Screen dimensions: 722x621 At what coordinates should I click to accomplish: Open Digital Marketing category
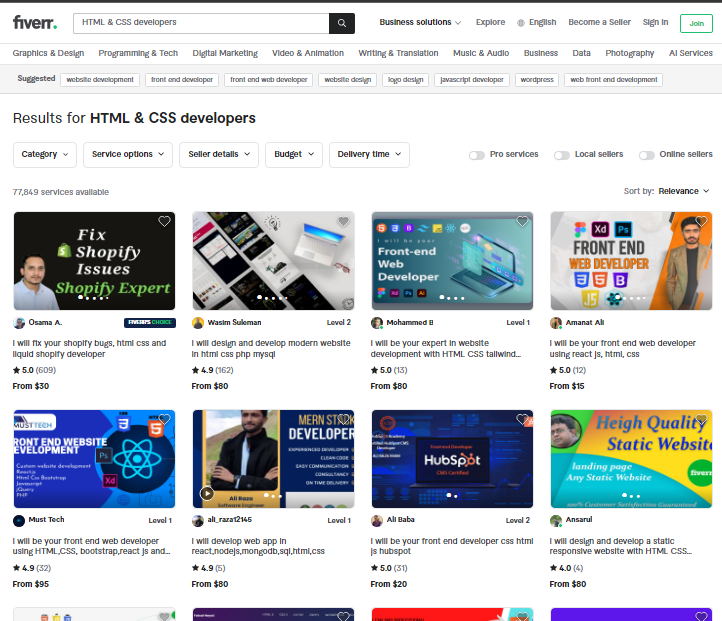click(225, 53)
